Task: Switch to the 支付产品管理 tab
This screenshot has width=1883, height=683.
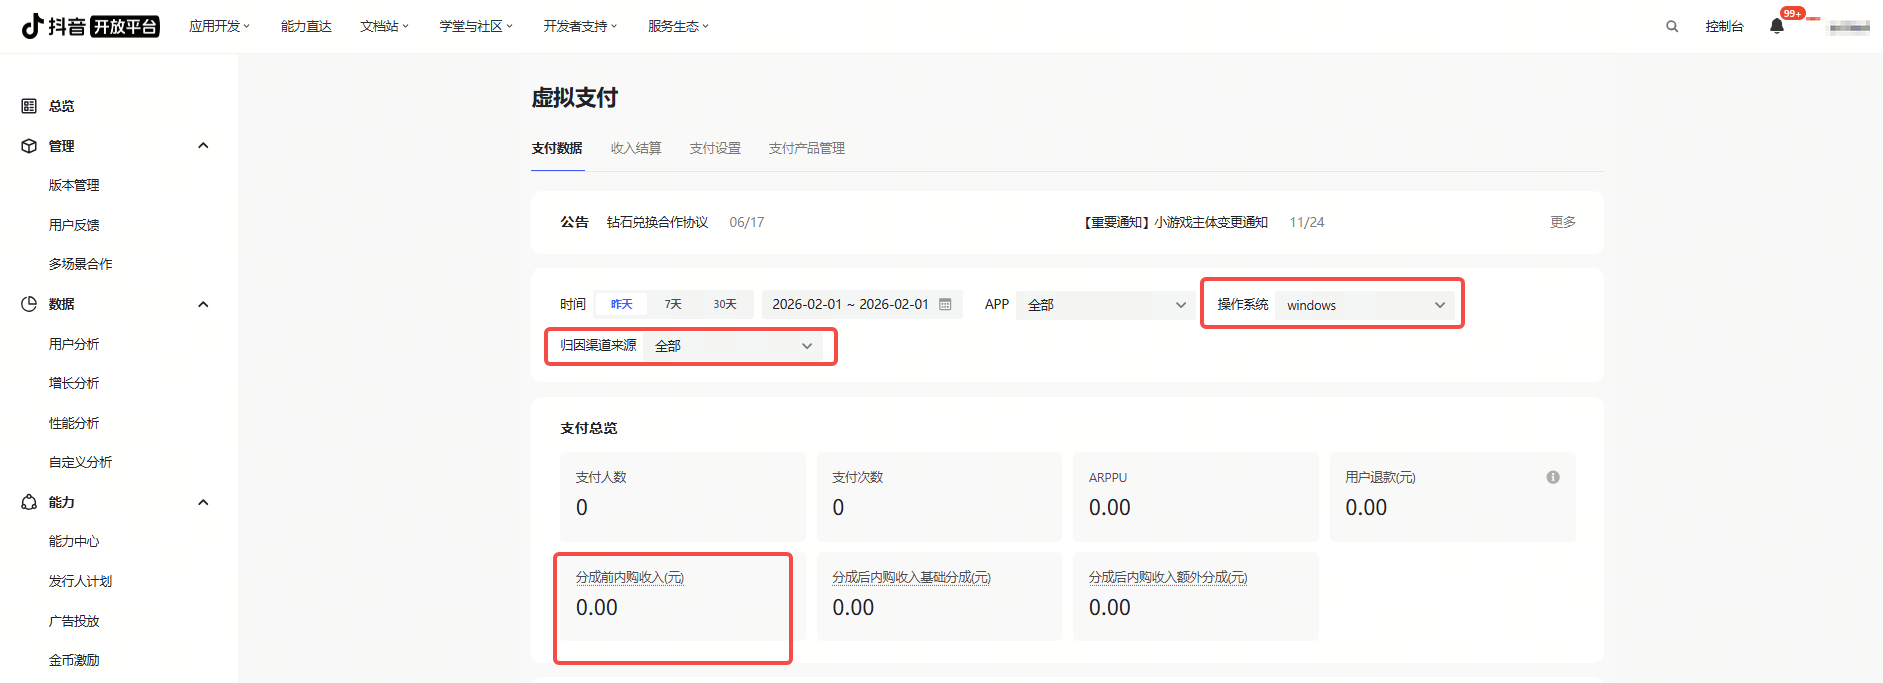Action: coord(806,148)
